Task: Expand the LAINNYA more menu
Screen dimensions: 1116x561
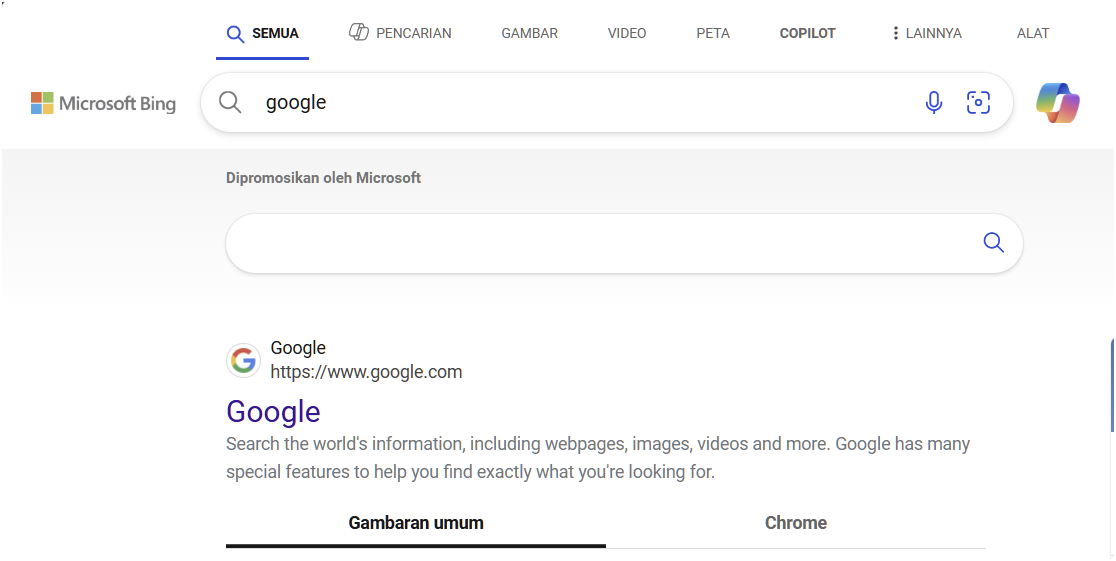Action: coord(927,33)
